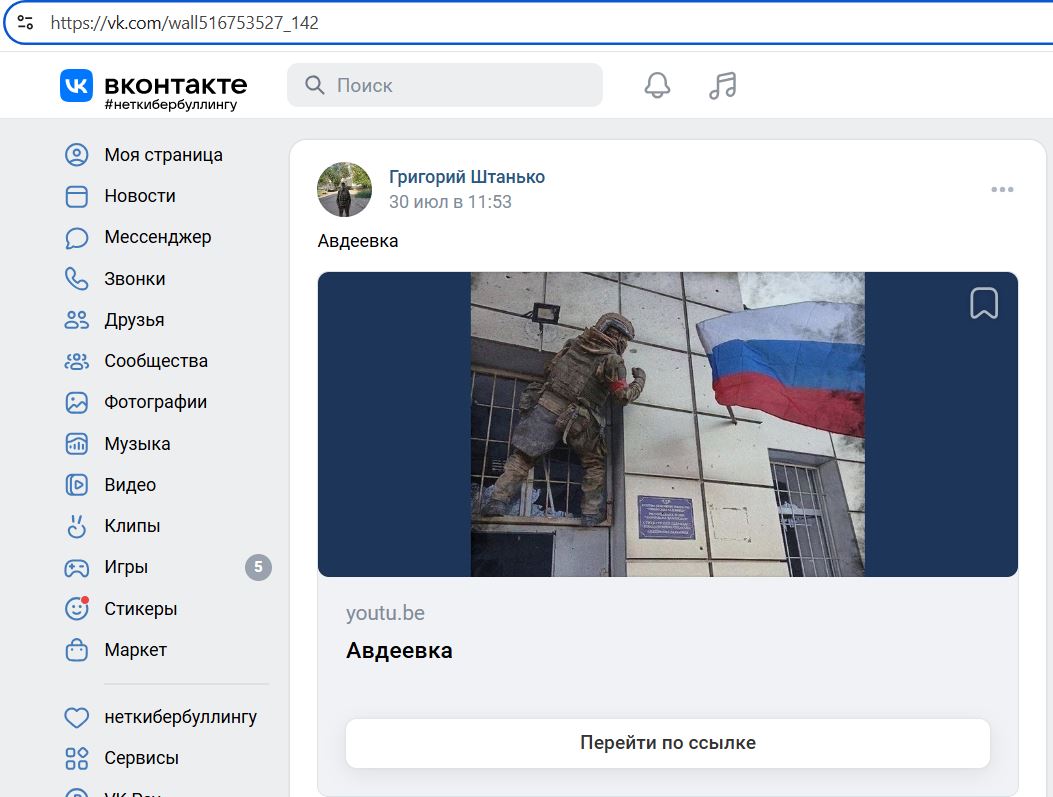Click the Сервисы grid icon

tap(77, 759)
